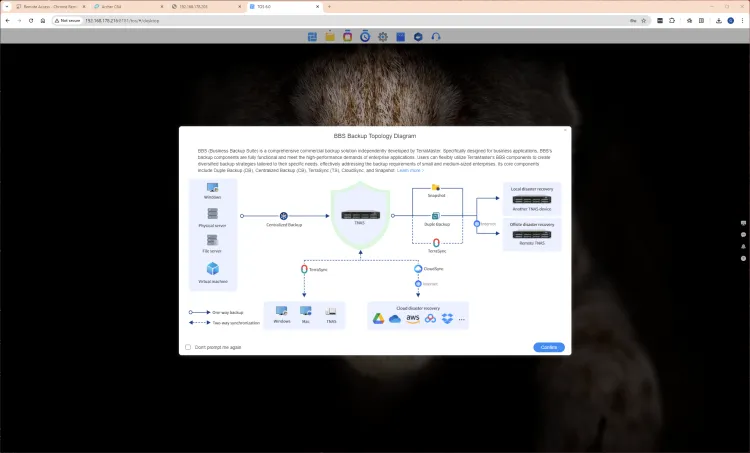Click the headset support icon in top dock
The height and width of the screenshot is (453, 750).
[x=436, y=37]
